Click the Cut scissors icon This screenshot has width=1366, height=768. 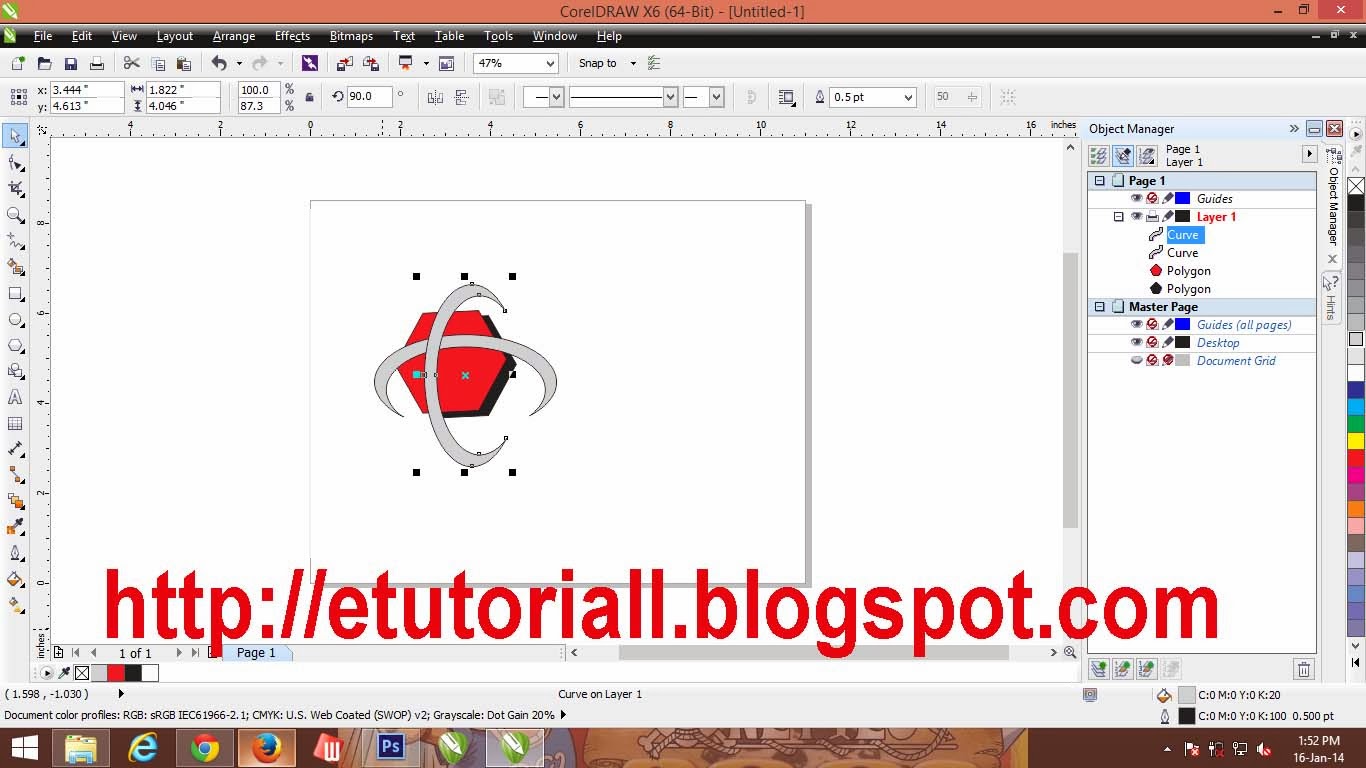tap(132, 63)
